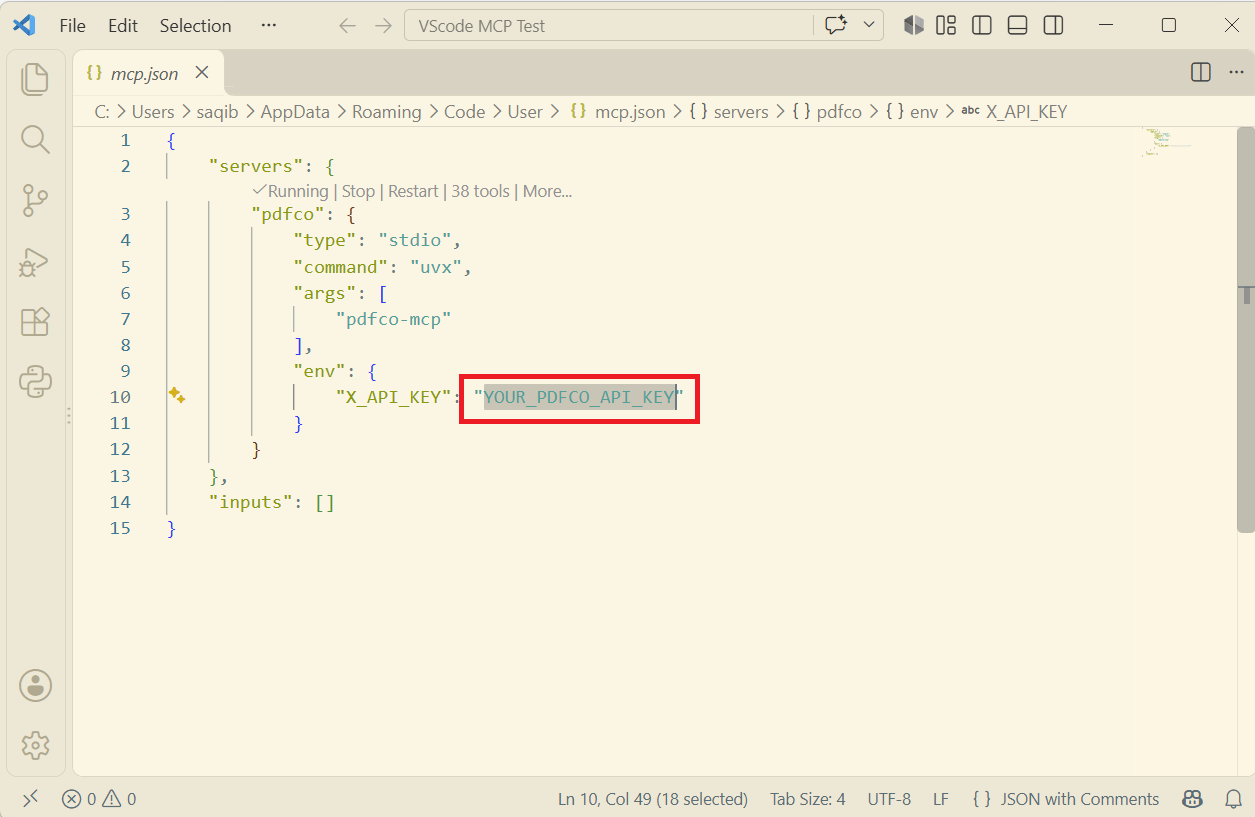The height and width of the screenshot is (817, 1255).
Task: Expand the chat dropdown arrow
Action: coord(868,26)
